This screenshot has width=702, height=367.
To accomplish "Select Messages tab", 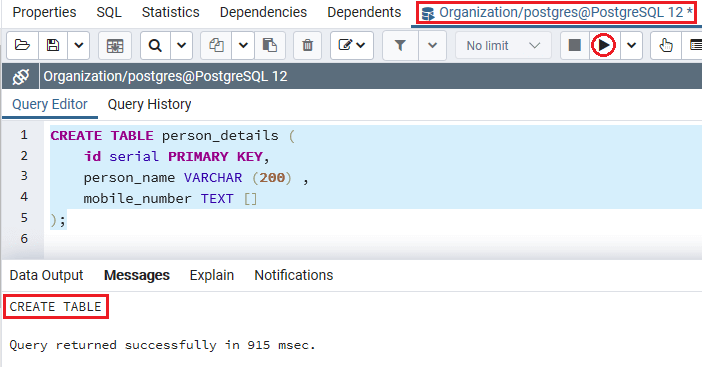I will pyautogui.click(x=137, y=275).
